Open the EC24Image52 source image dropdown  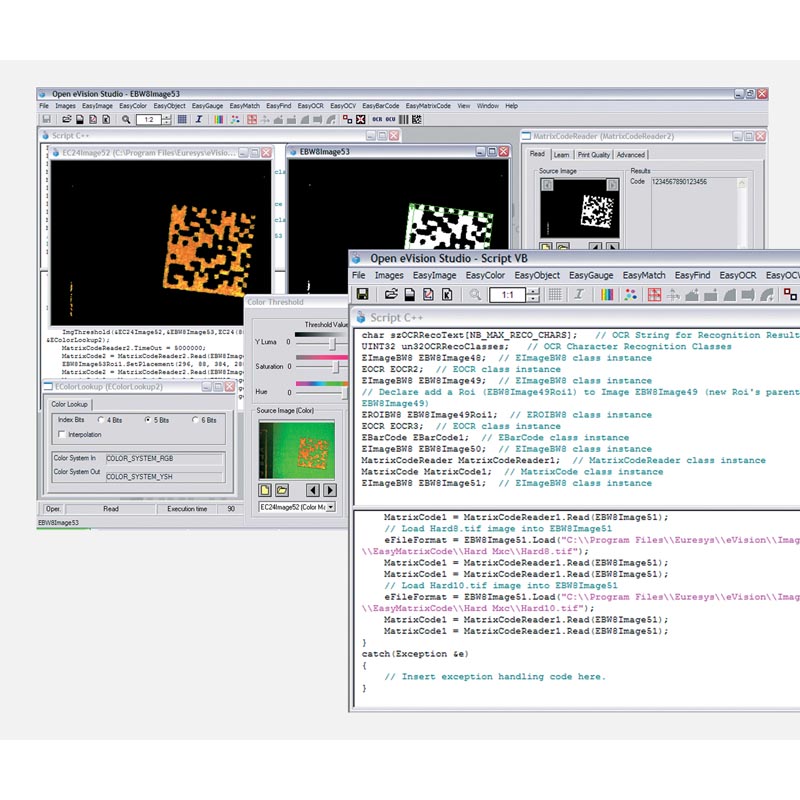pyautogui.click(x=331, y=507)
